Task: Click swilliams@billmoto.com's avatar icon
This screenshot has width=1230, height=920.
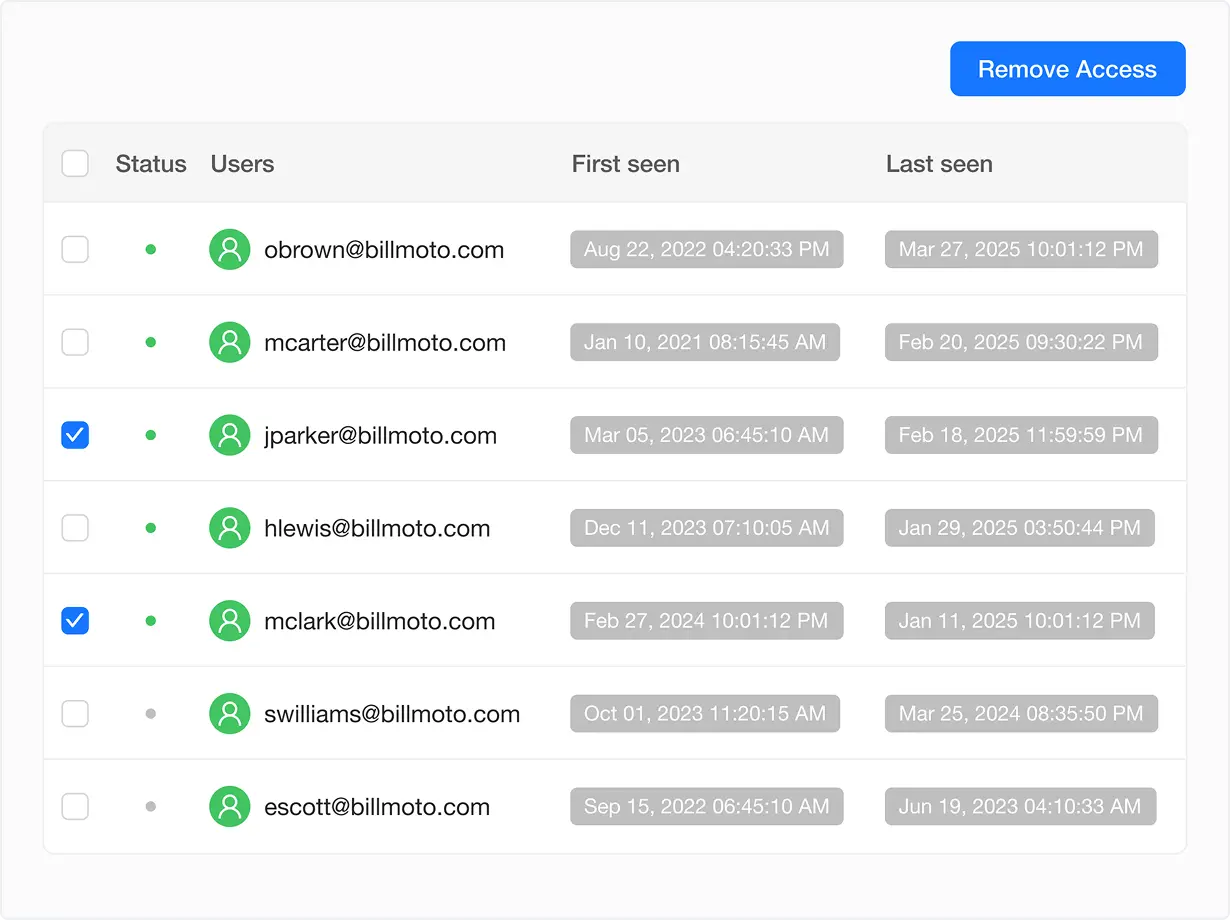Action: (229, 713)
